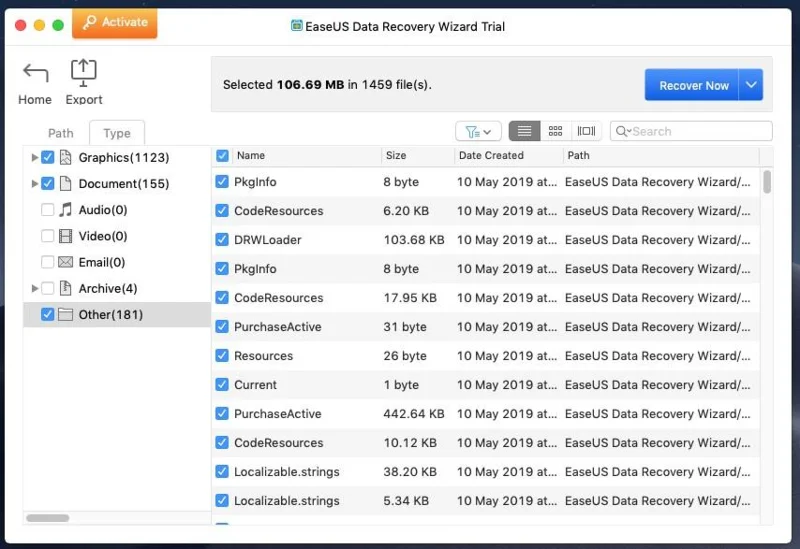Select the Type tab
800x549 pixels.
(x=117, y=133)
